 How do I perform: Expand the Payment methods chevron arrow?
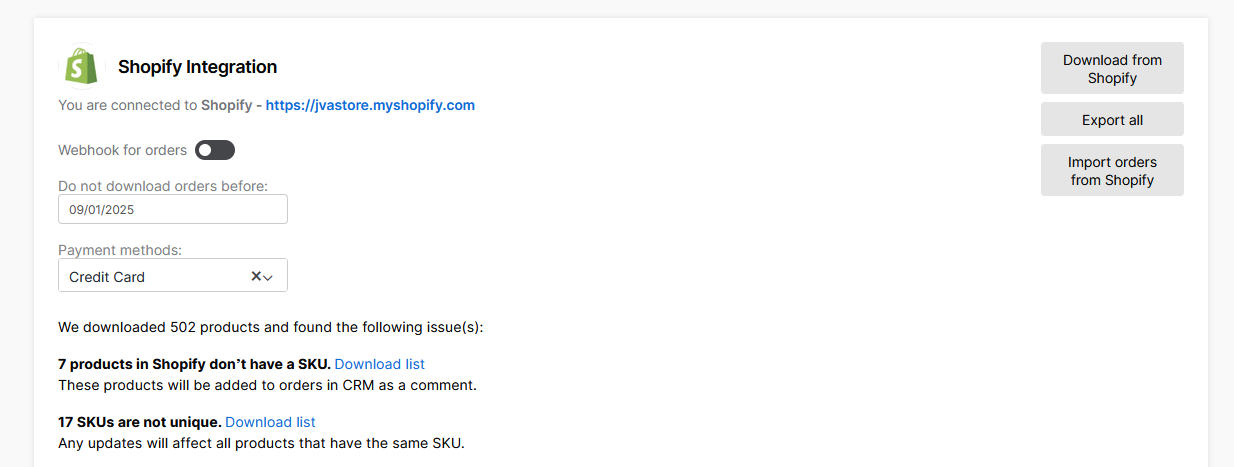click(268, 277)
